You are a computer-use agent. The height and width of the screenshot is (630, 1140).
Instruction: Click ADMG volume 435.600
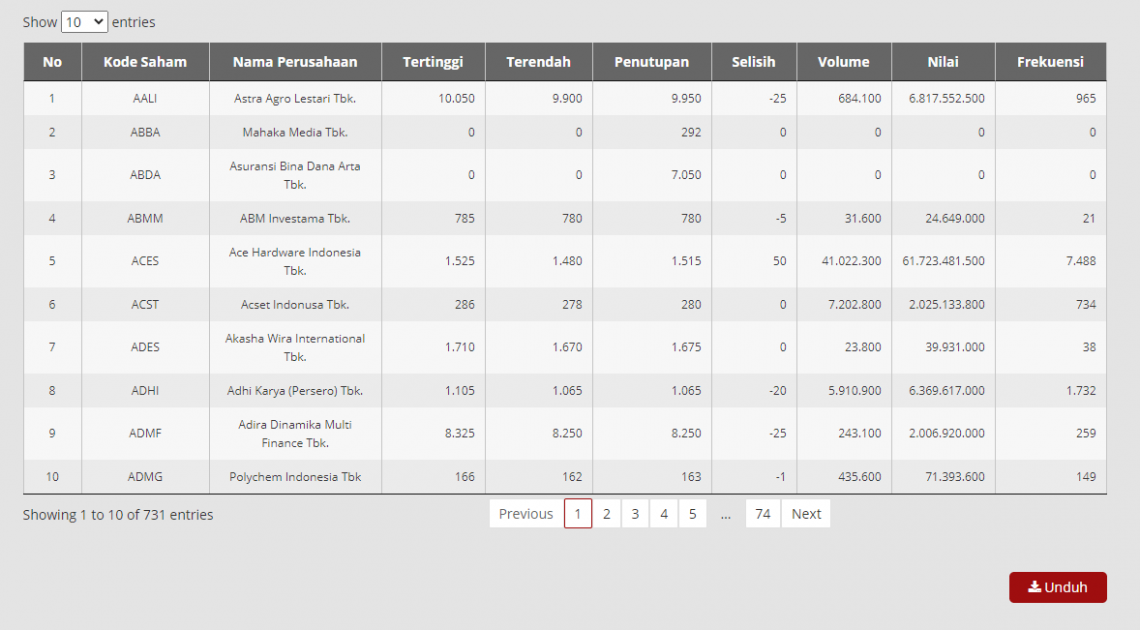click(x=859, y=477)
